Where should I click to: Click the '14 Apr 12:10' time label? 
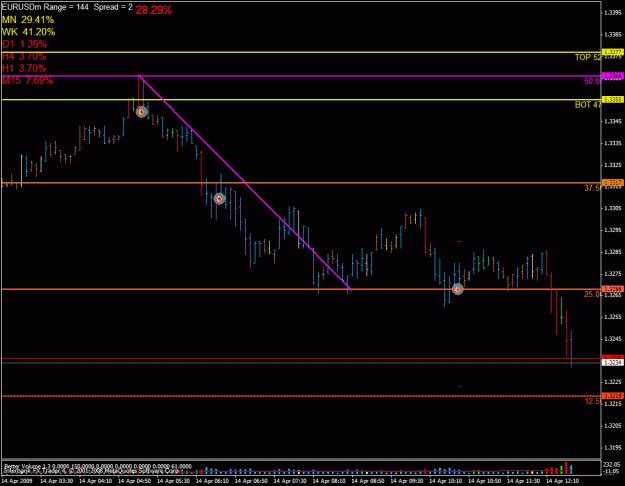562,481
